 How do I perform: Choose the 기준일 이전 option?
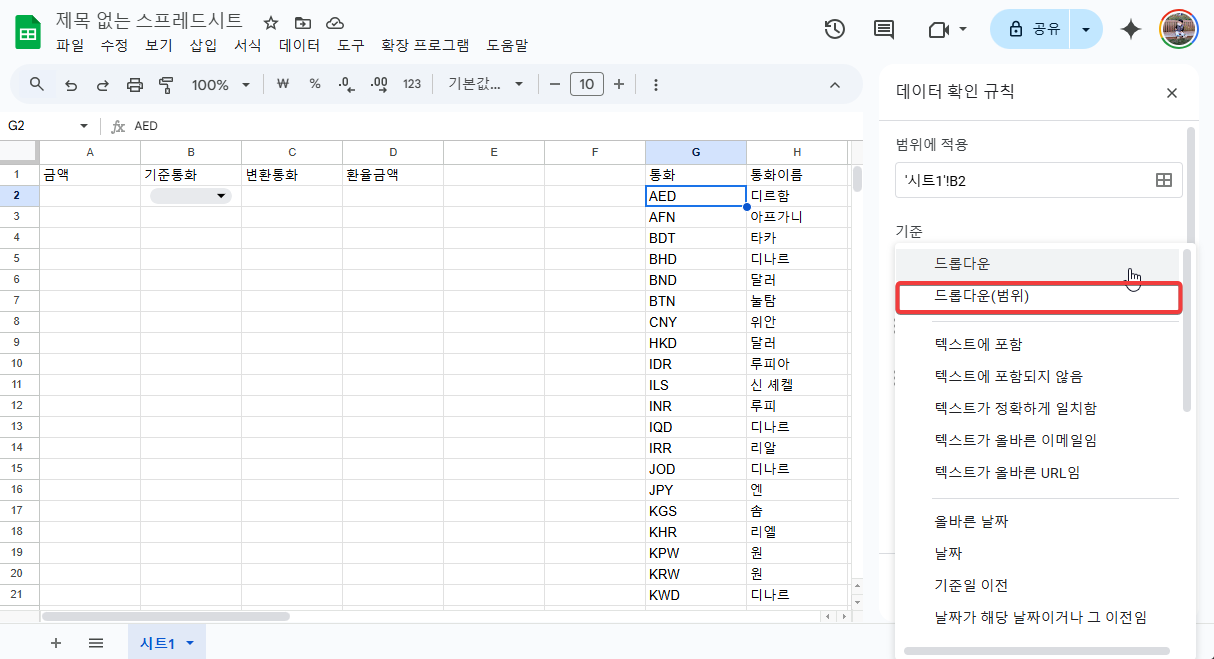pyautogui.click(x=1038, y=585)
